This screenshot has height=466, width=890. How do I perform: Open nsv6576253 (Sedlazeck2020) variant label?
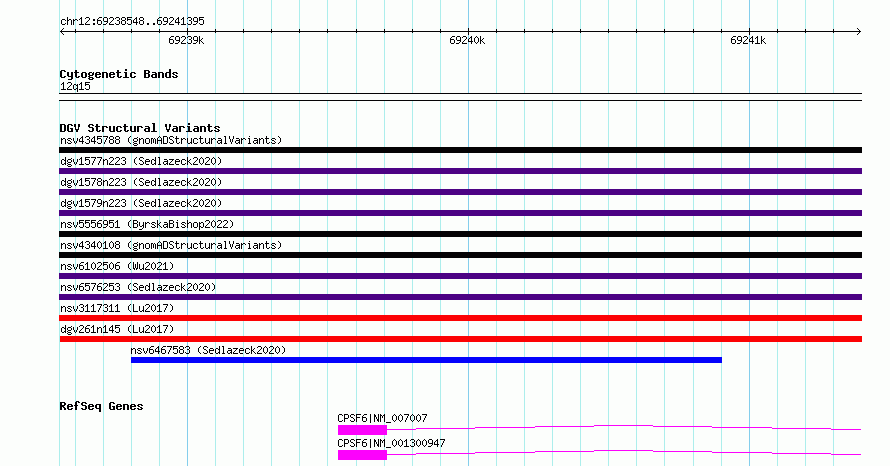click(138, 287)
